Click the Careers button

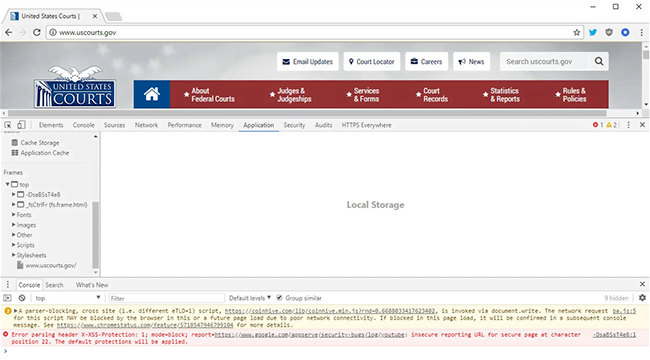point(427,61)
